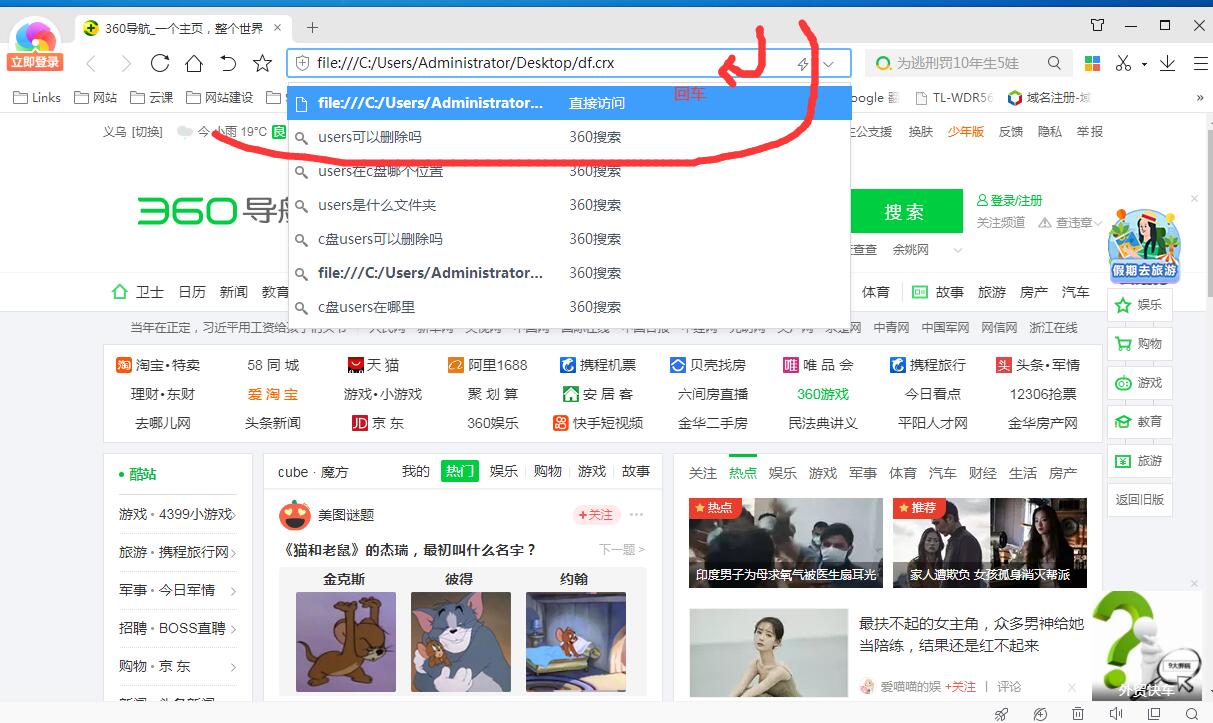Click the 假期去旅游 promo image
1213x723 pixels.
click(x=1145, y=245)
